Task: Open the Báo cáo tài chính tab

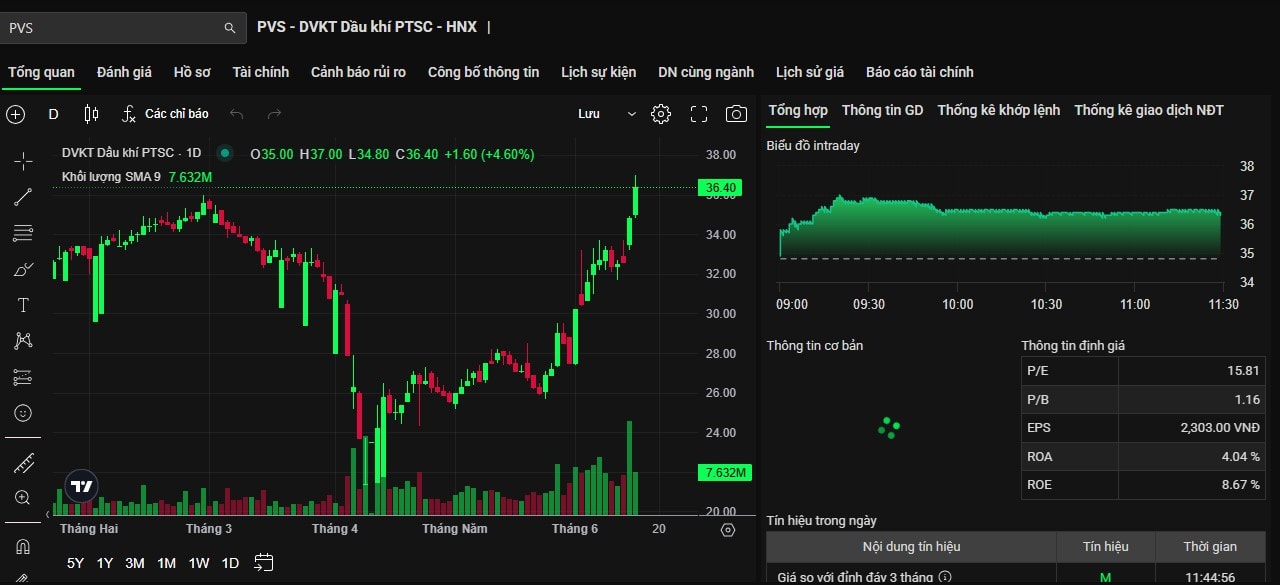Action: (x=920, y=72)
